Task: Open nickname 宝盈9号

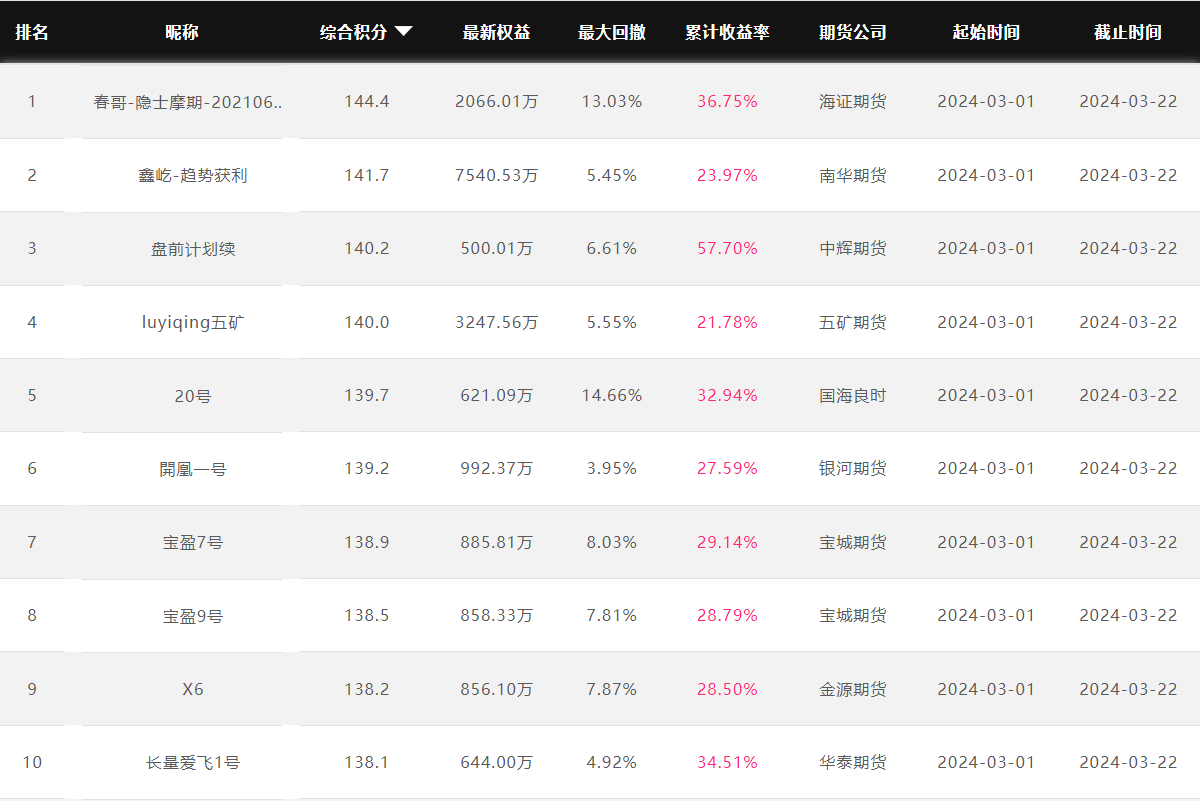Action: (193, 616)
